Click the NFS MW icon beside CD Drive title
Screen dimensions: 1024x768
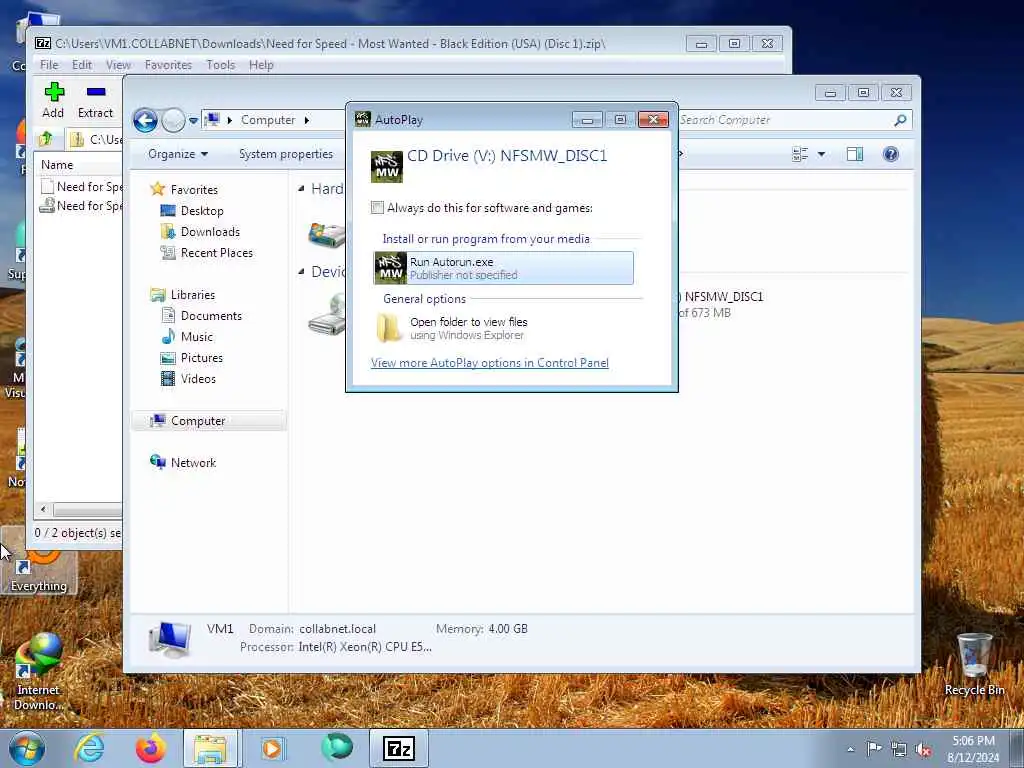(x=387, y=167)
